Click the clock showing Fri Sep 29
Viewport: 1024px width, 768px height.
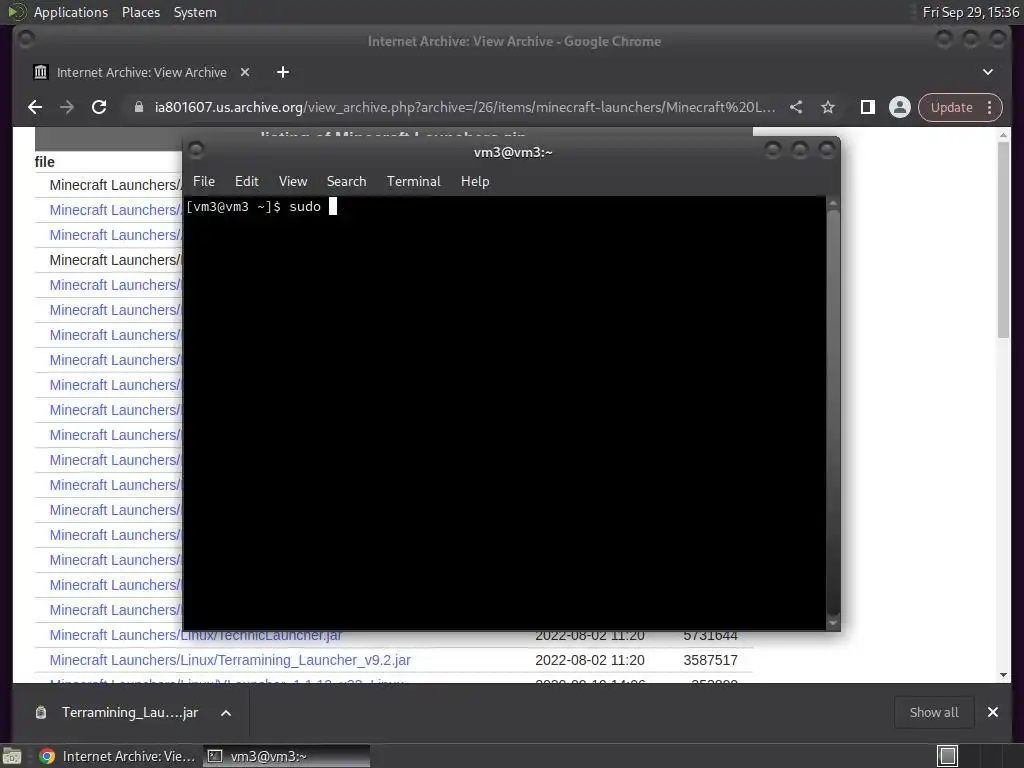(x=970, y=12)
